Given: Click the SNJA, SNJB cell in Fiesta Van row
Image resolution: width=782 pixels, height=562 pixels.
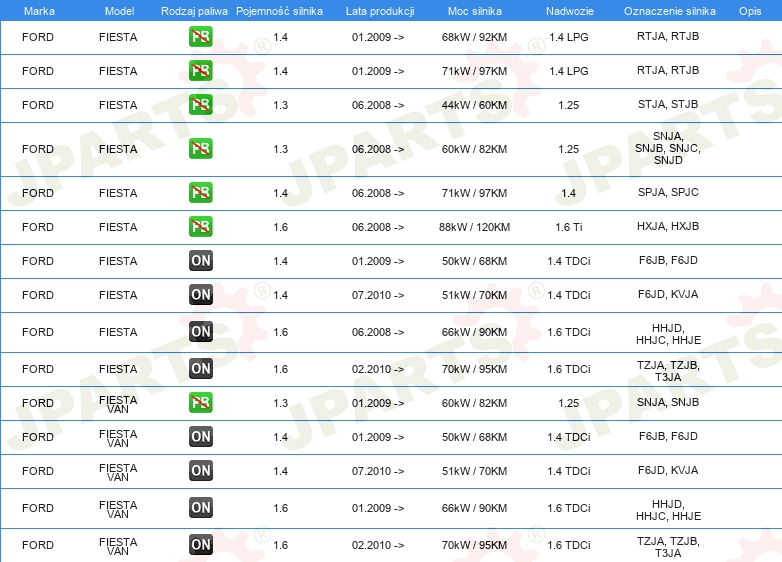Looking at the screenshot, I should [x=668, y=402].
